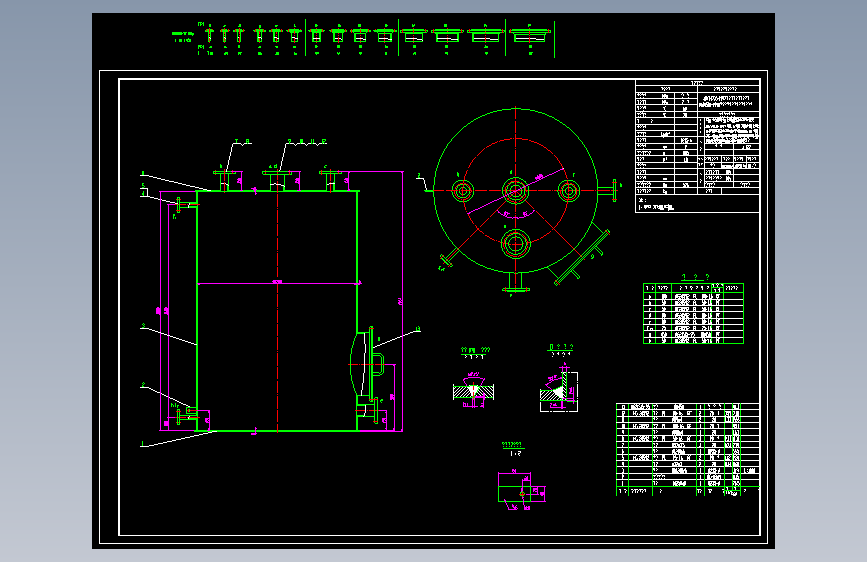Viewport: 867px width, 562px height.
Task: Click the center nozzle in the tank top view
Action: [x=515, y=191]
